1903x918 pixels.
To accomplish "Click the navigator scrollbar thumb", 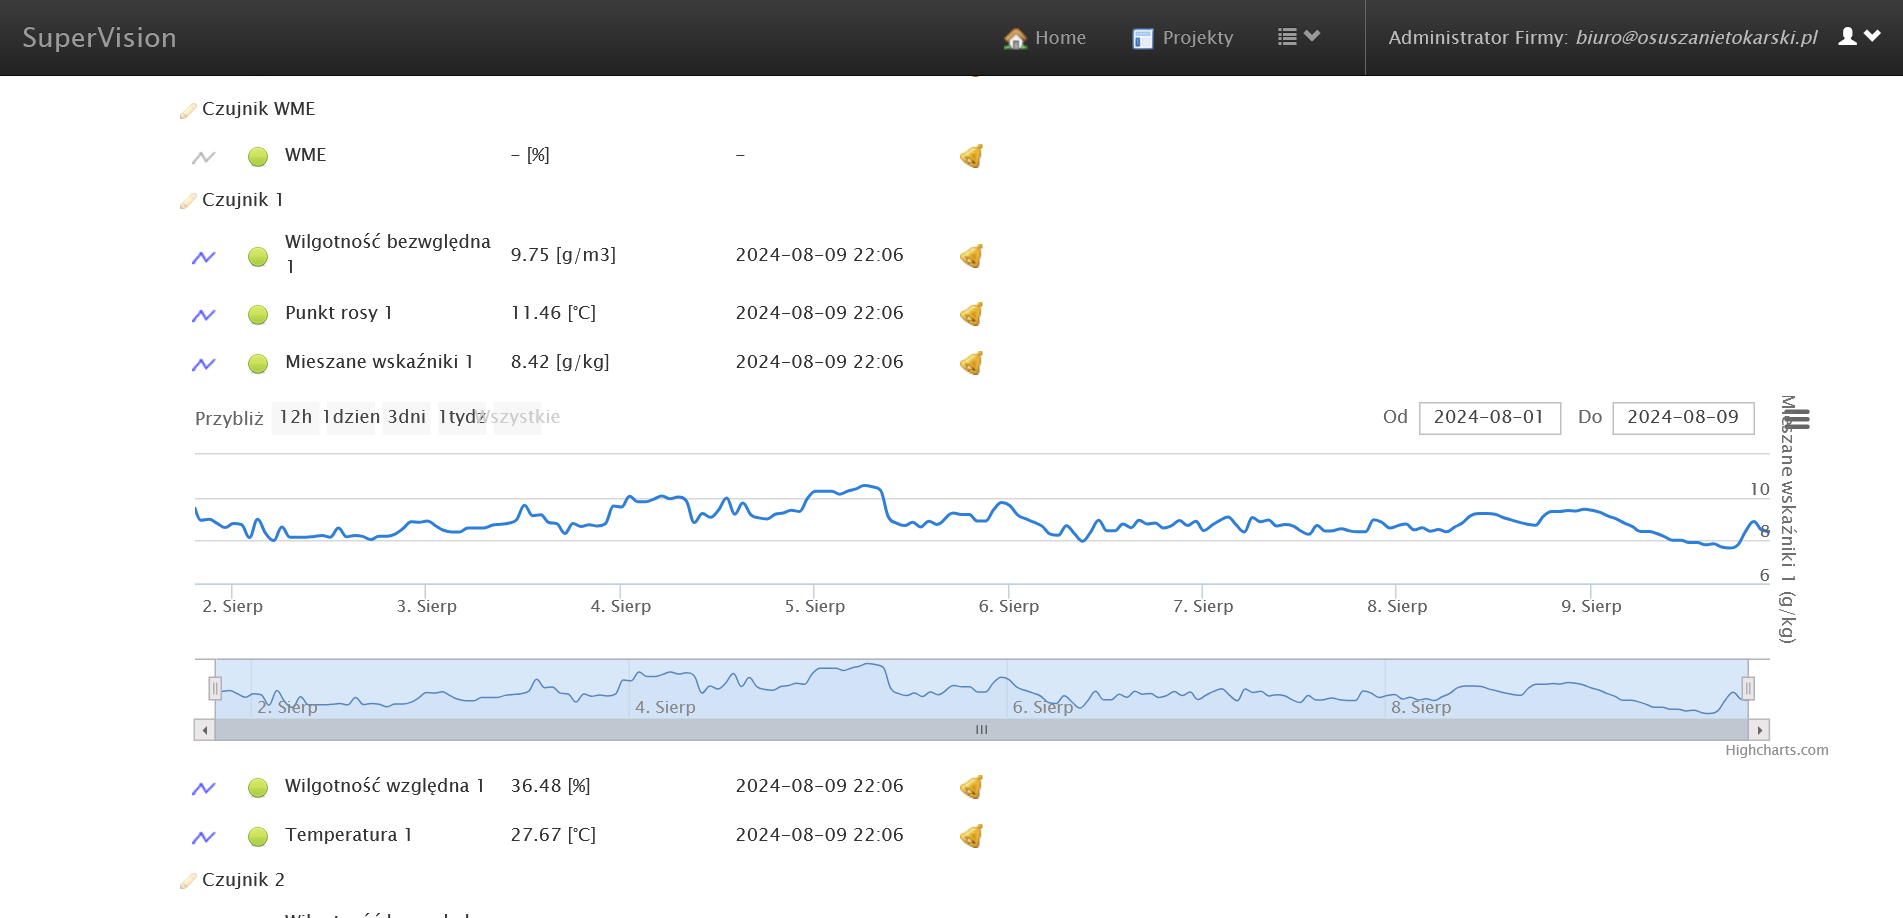I will point(981,730).
